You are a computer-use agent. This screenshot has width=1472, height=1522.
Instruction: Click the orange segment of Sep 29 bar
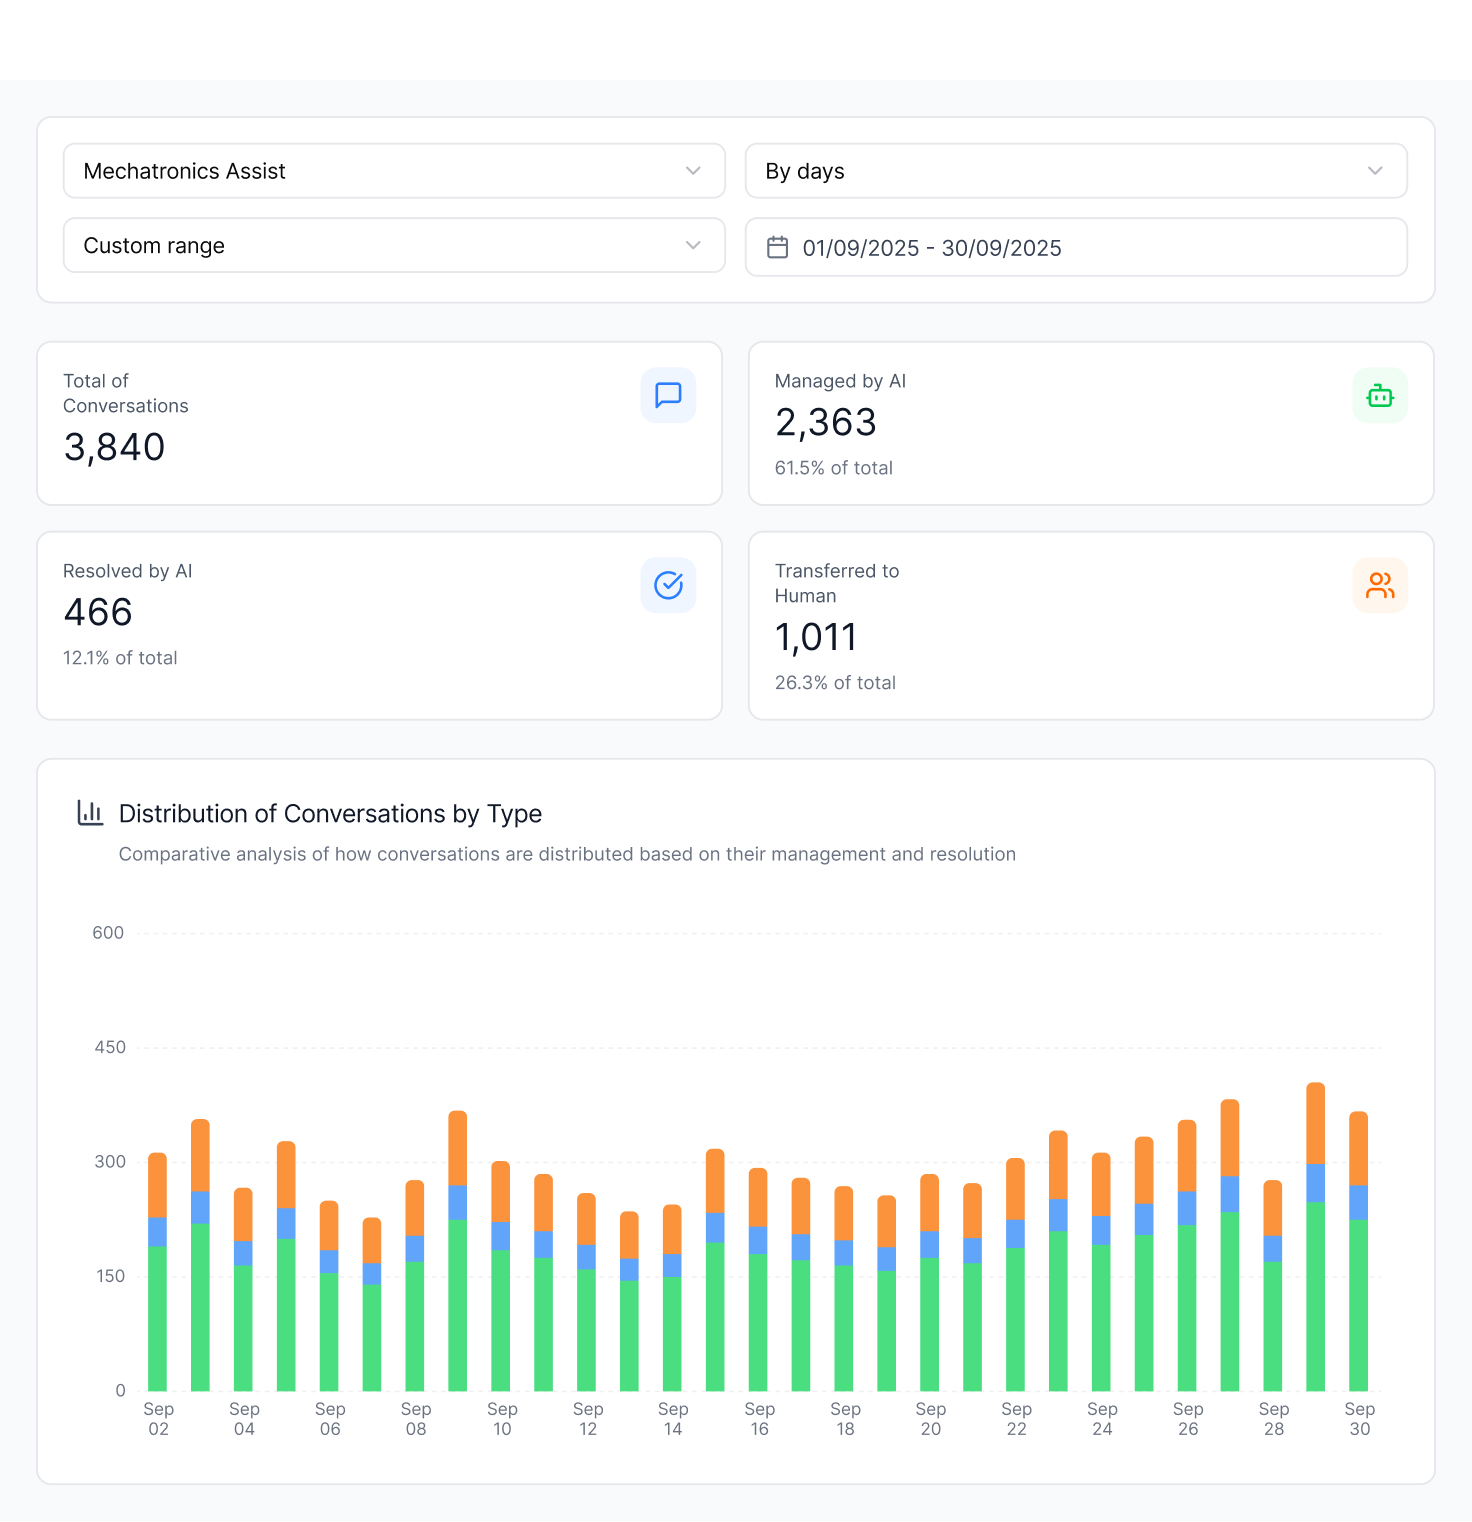pyautogui.click(x=1315, y=1122)
